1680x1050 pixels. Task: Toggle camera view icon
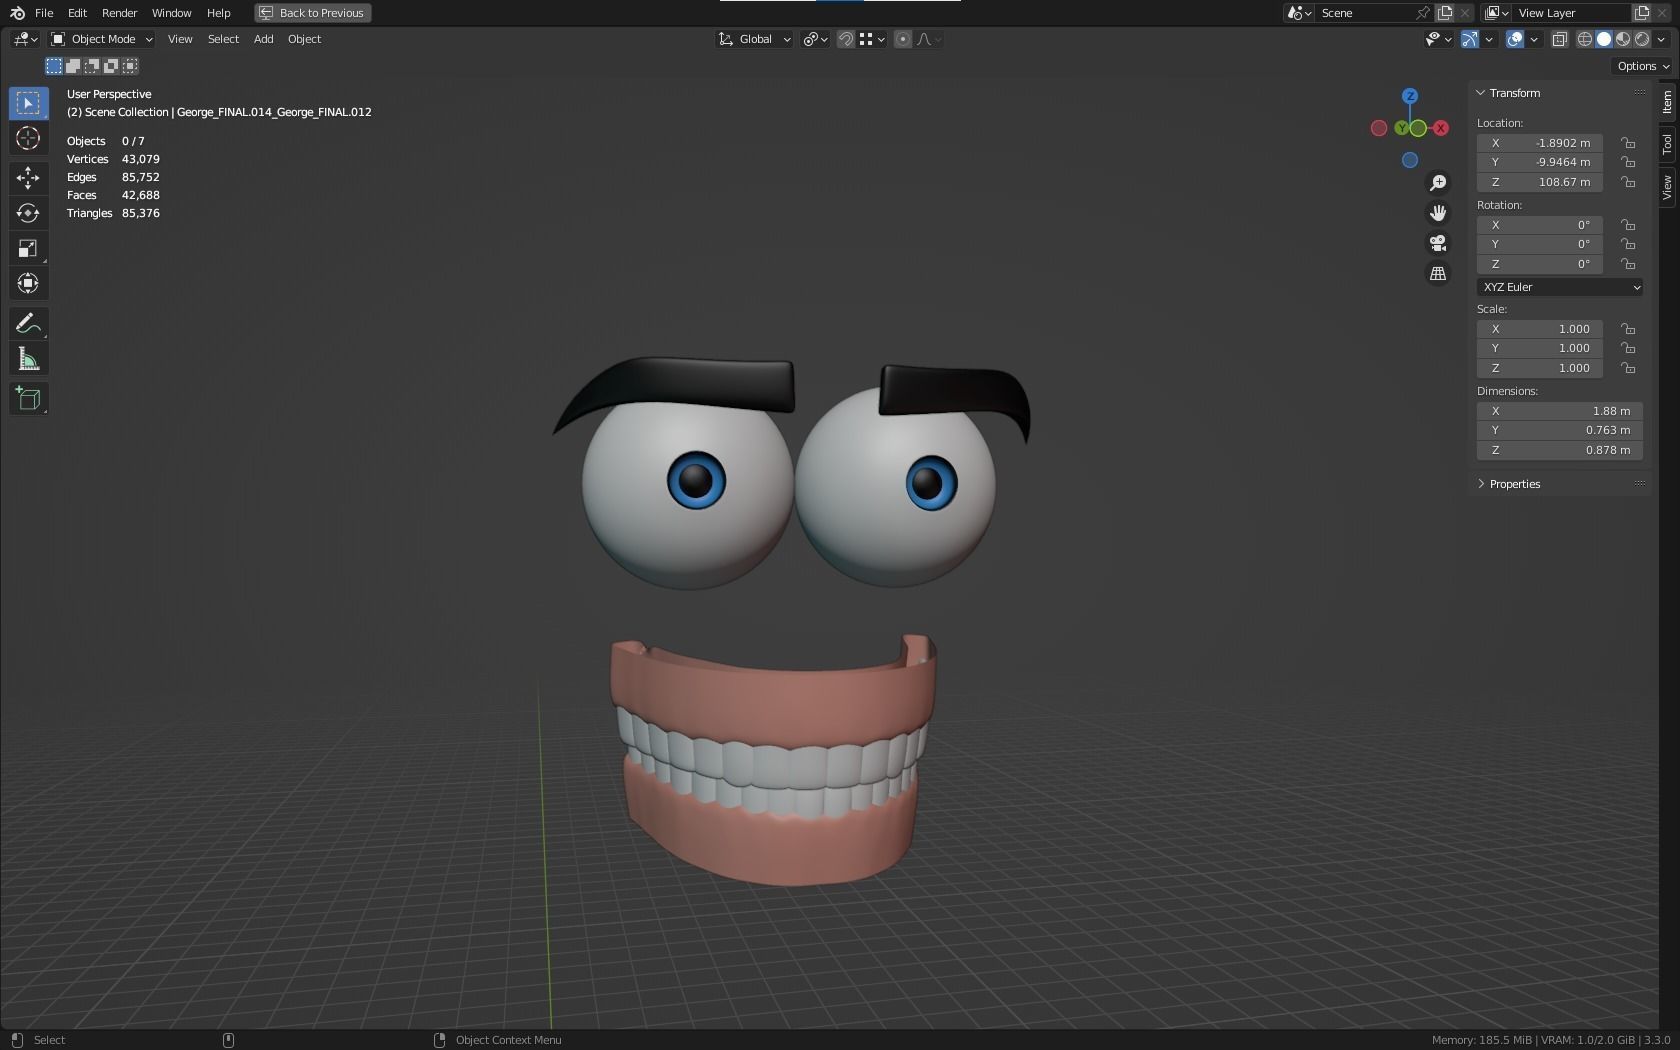click(1438, 243)
